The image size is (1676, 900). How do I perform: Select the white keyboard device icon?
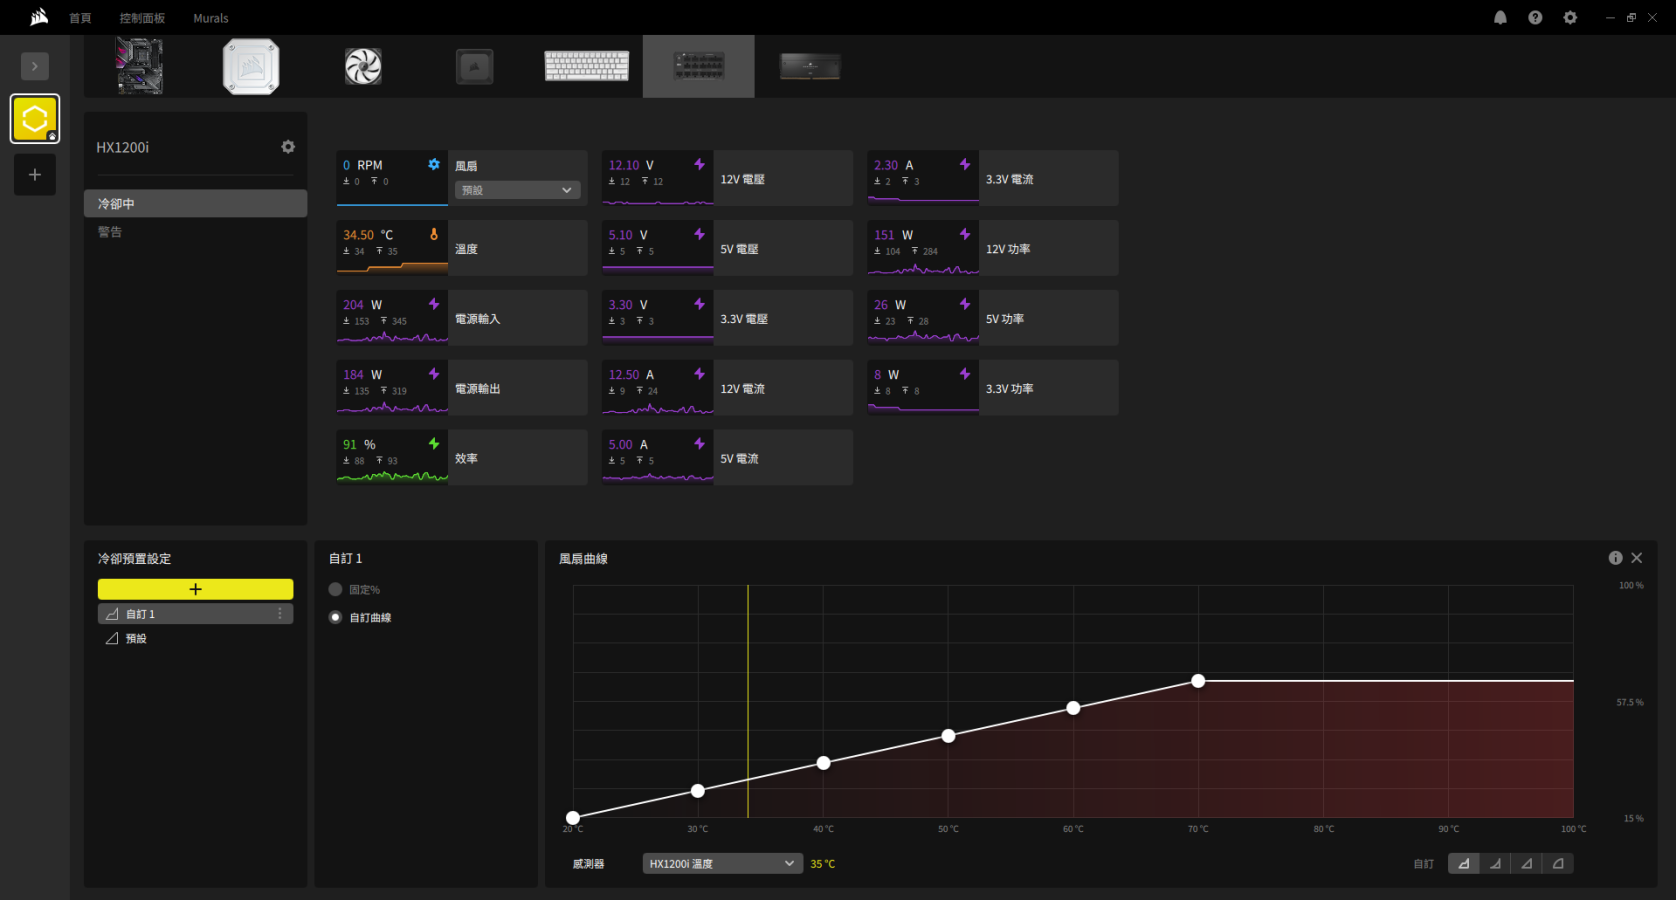click(x=587, y=66)
